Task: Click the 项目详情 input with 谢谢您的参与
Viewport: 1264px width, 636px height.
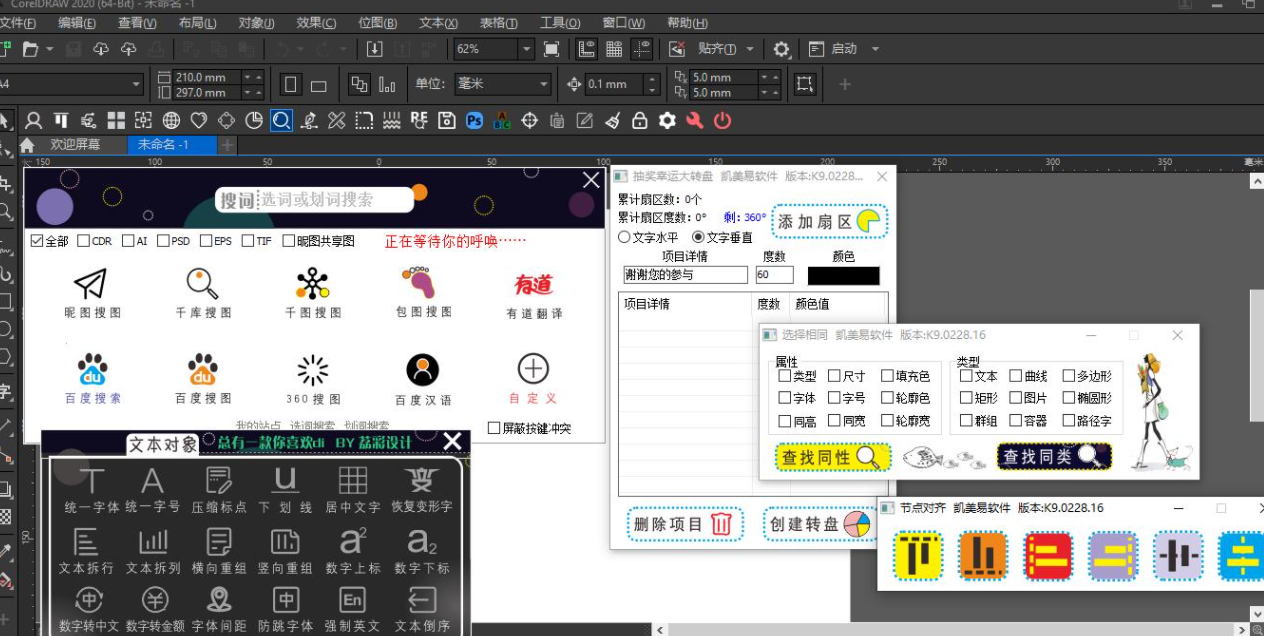Action: 685,275
